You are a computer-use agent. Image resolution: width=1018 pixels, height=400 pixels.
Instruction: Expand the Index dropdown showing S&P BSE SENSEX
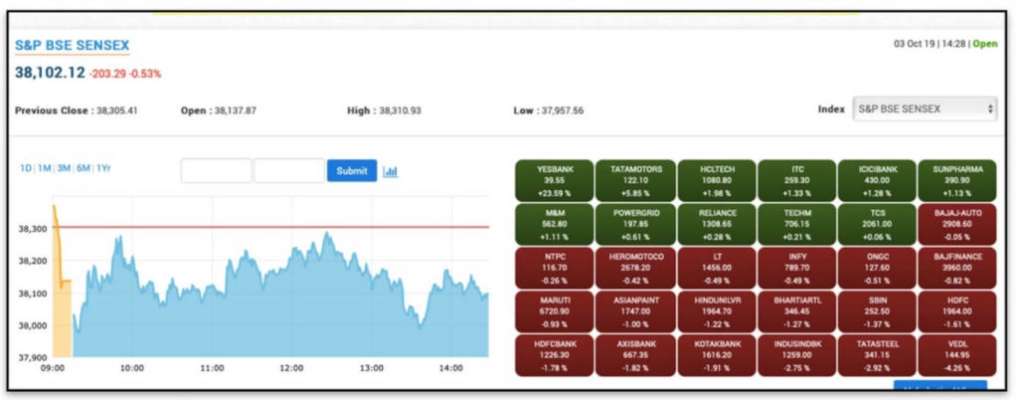pyautogui.click(x=925, y=109)
